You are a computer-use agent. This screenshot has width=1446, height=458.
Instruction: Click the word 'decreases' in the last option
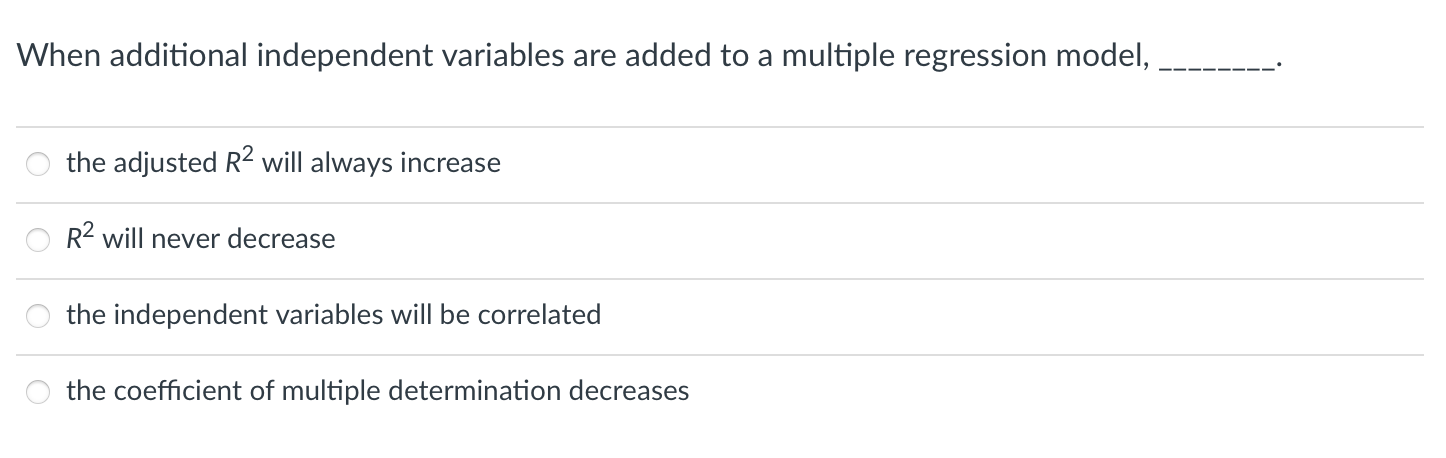point(629,390)
